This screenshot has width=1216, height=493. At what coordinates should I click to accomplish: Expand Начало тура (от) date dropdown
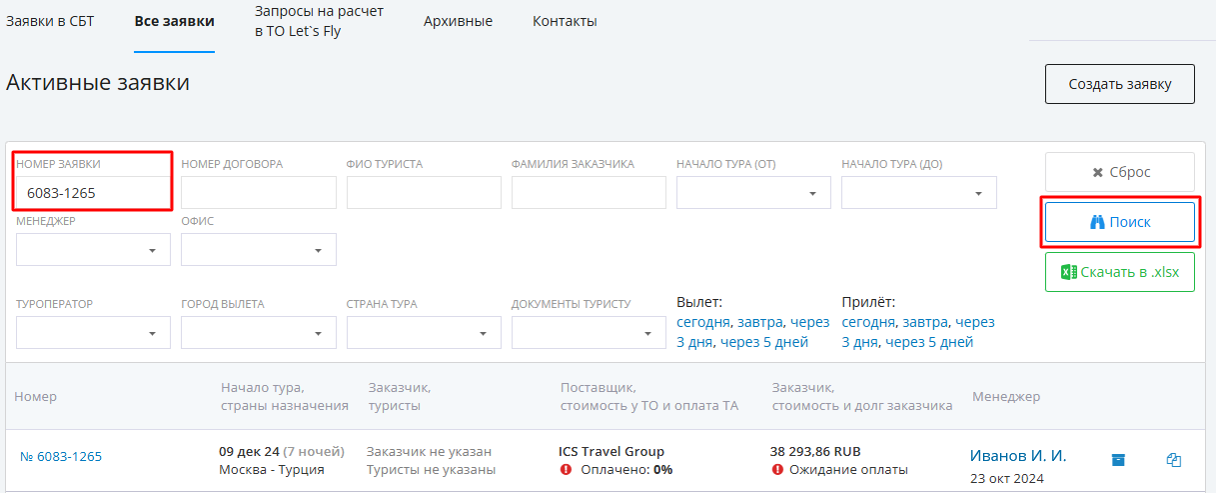pos(754,193)
